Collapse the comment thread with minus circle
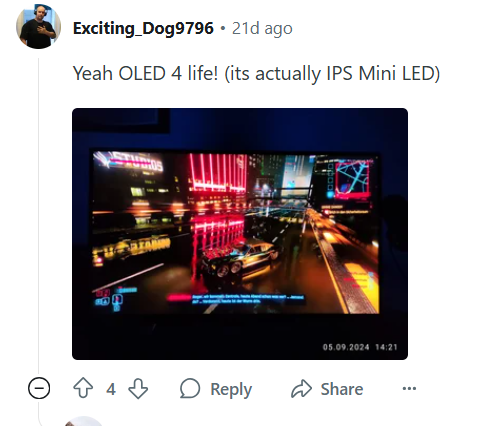Image resolution: width=501 pixels, height=426 pixels. click(x=39, y=388)
